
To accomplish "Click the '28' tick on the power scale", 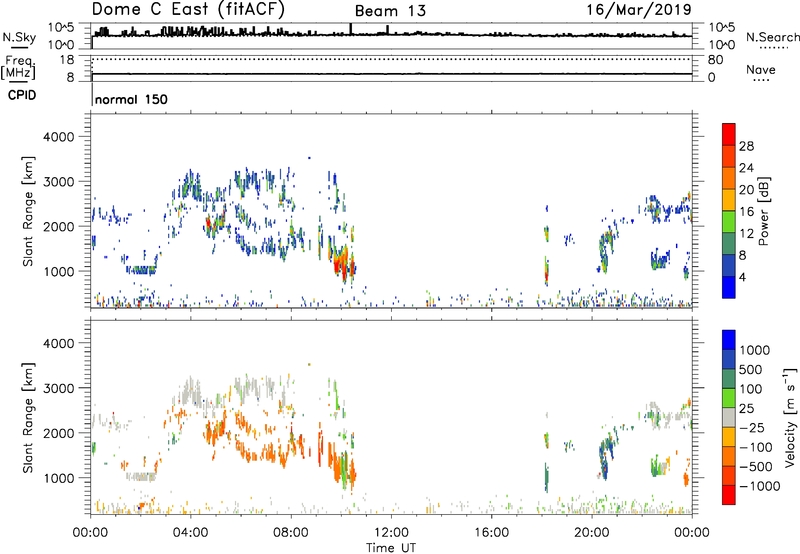I will [x=746, y=146].
